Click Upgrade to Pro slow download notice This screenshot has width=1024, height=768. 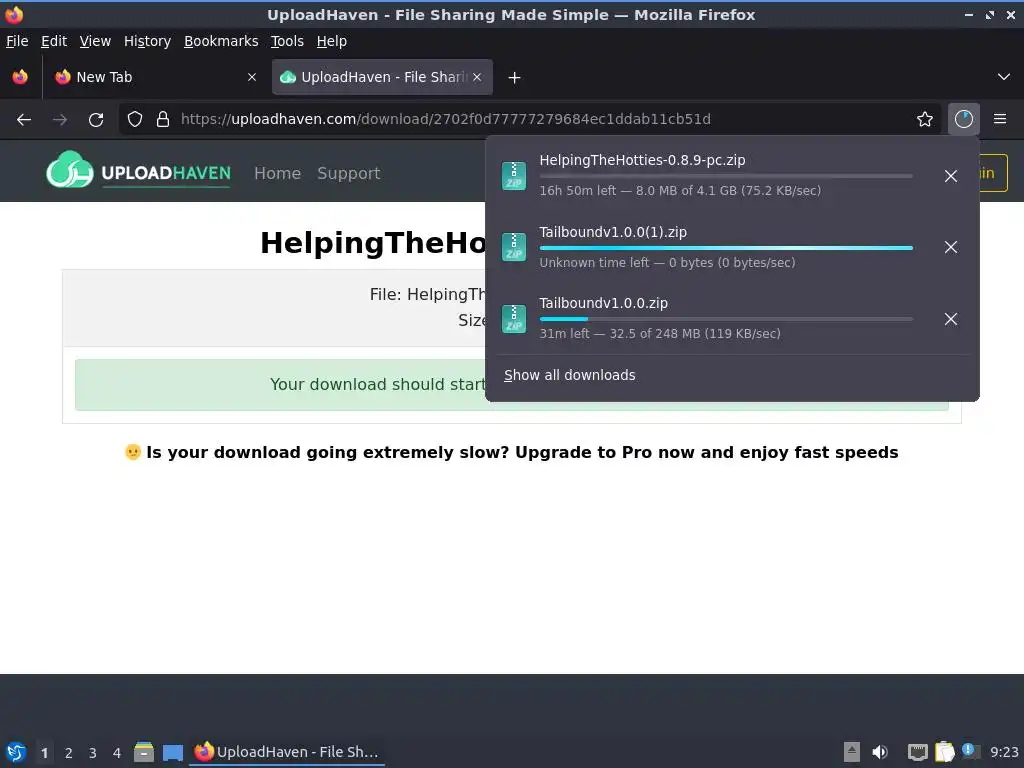tap(511, 453)
